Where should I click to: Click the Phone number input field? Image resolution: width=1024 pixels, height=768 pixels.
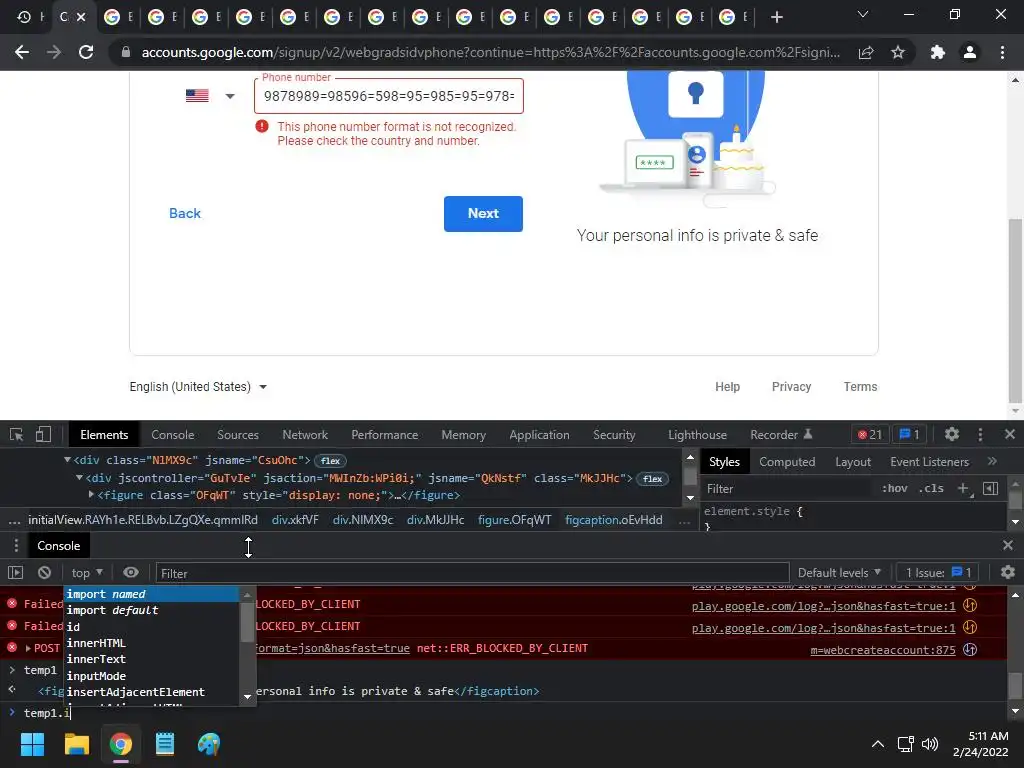[x=389, y=96]
